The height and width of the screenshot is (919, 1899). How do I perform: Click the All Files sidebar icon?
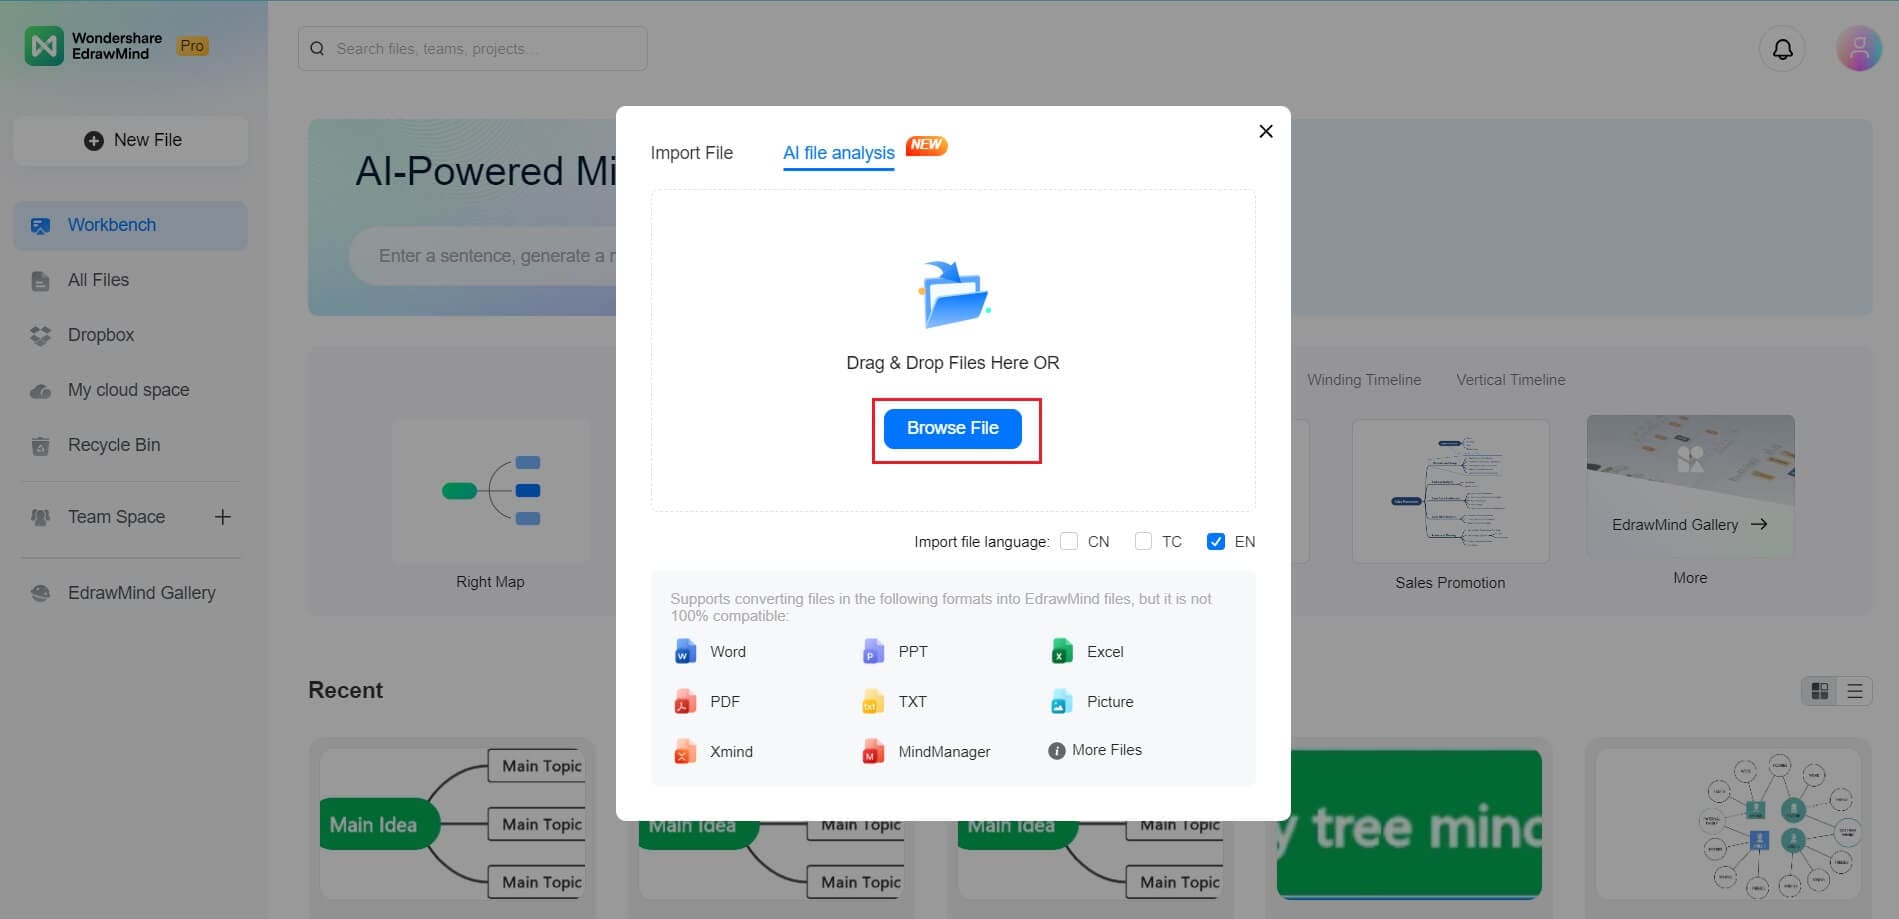(x=40, y=281)
